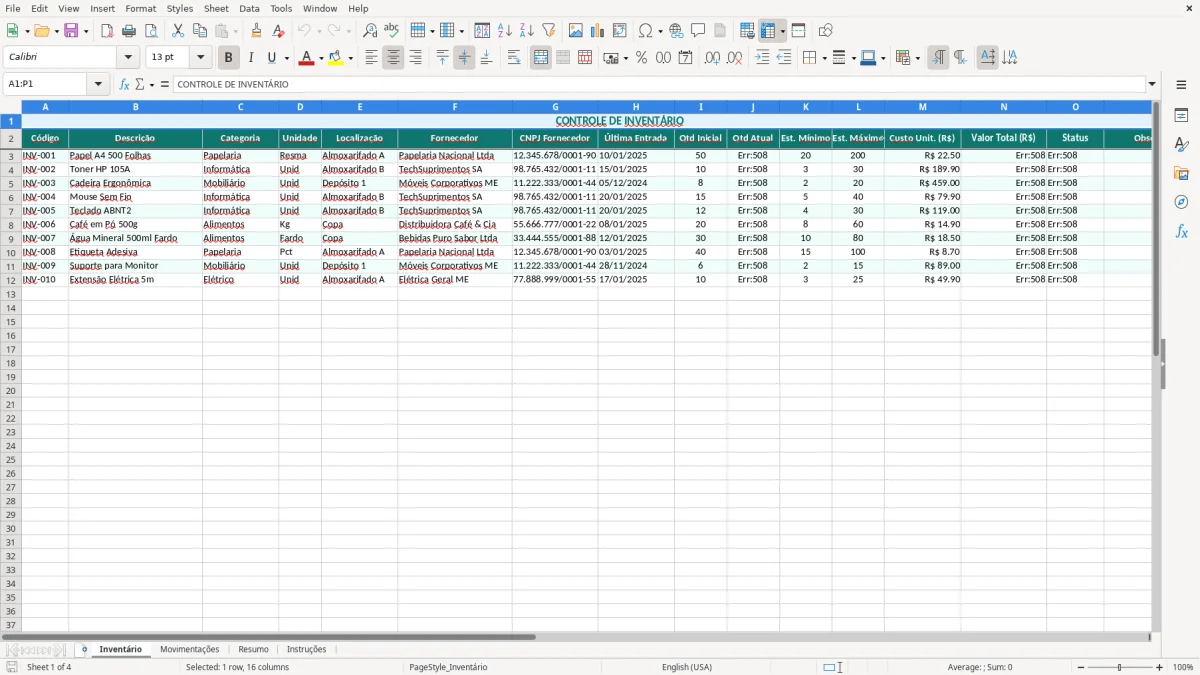Add a decimal place
This screenshot has height=675, width=1200.
pos(712,58)
